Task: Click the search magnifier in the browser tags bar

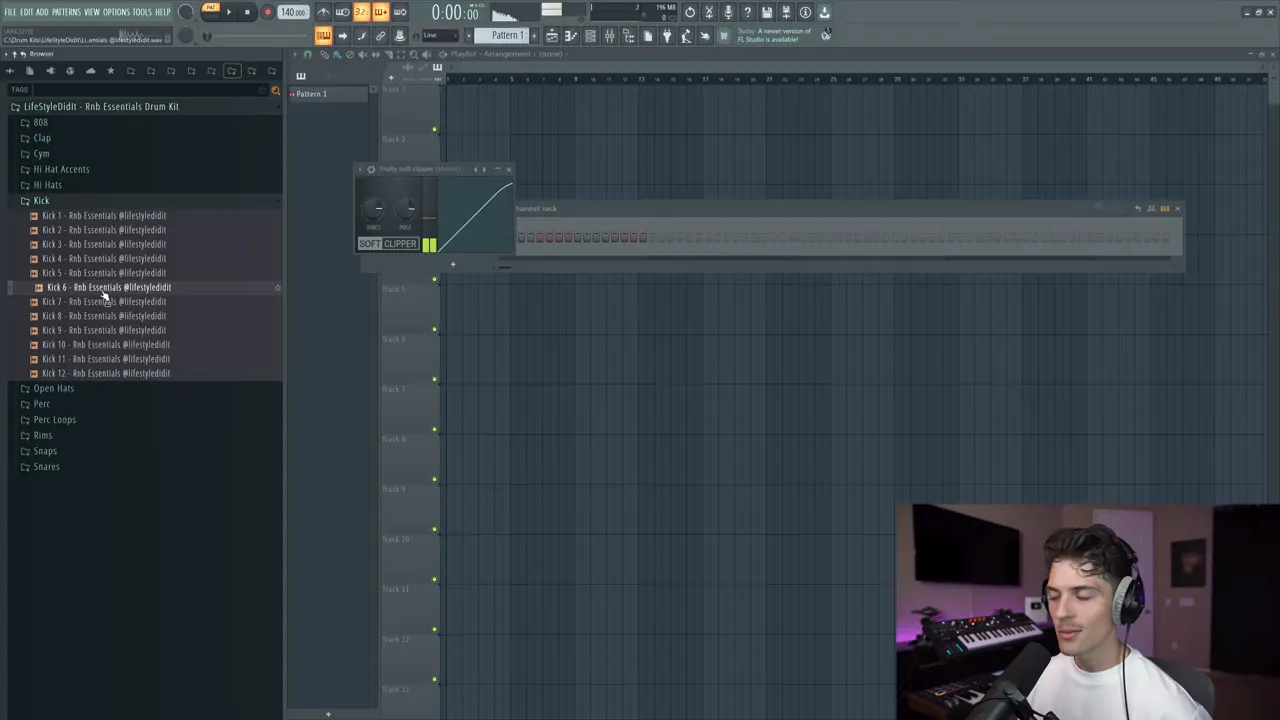Action: pyautogui.click(x=276, y=90)
